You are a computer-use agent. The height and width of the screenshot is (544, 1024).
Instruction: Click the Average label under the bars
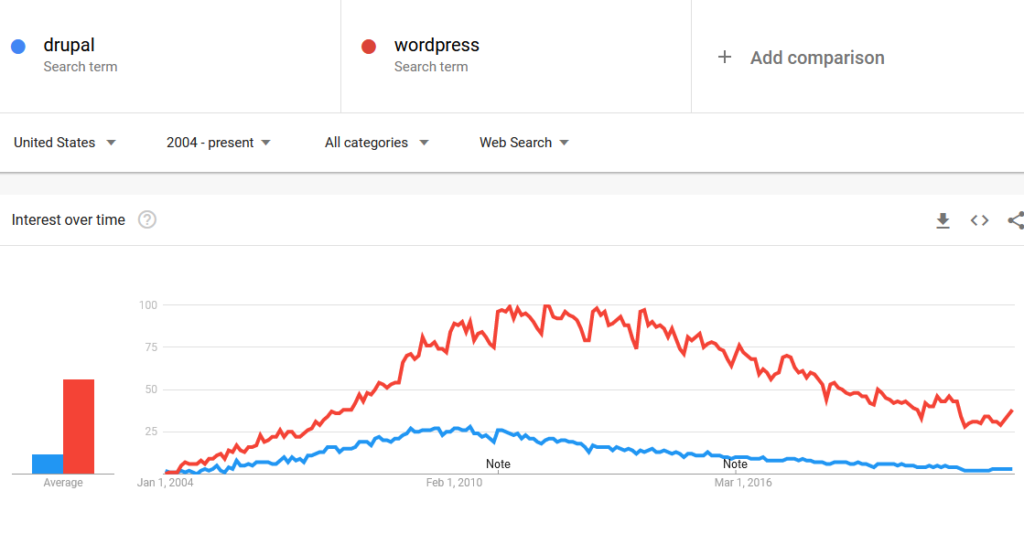(63, 483)
